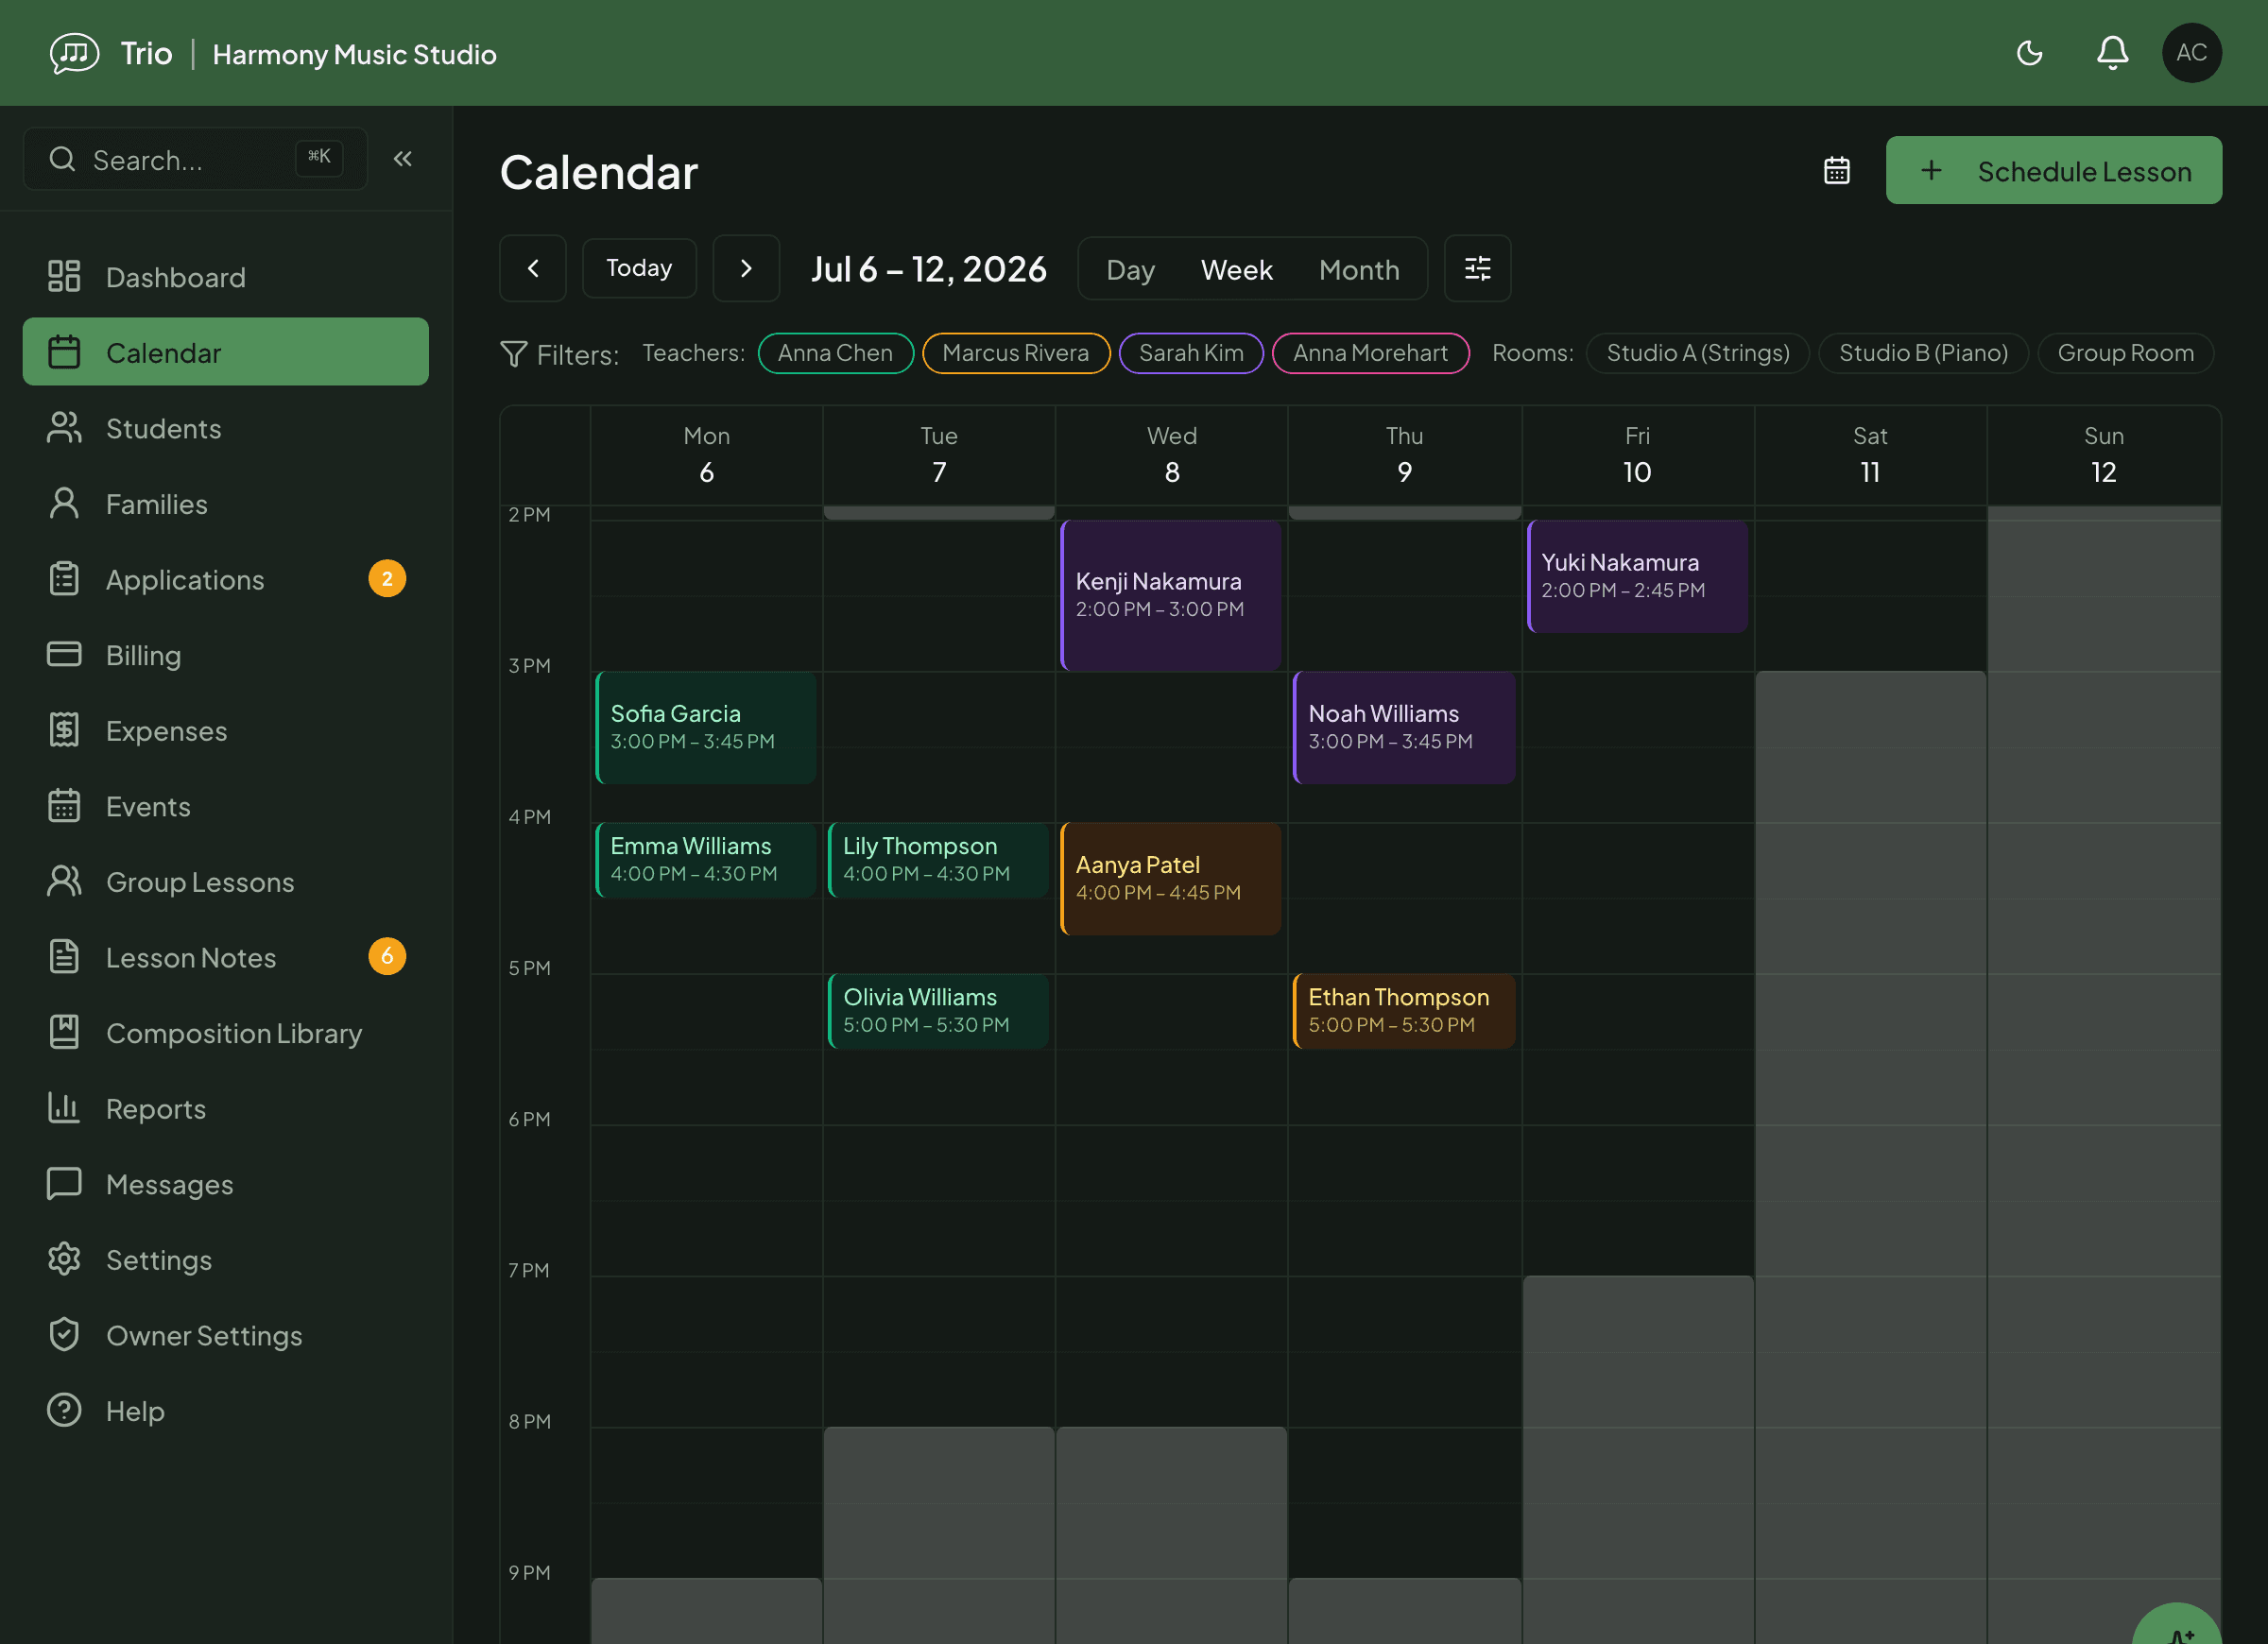Open Applications in sidebar
This screenshot has width=2268, height=1644.
coord(225,579)
